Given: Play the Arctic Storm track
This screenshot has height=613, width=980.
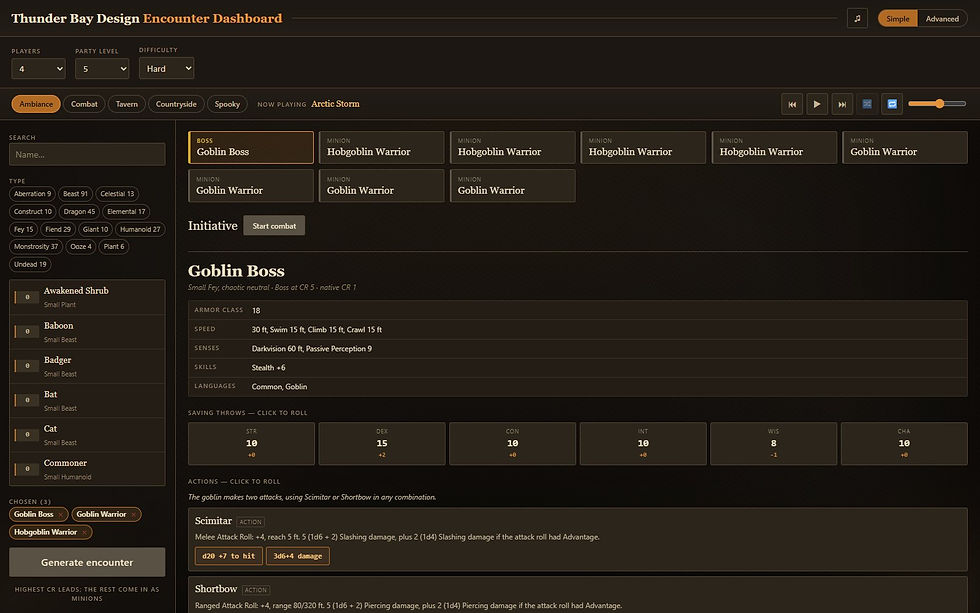Looking at the screenshot, I should click(x=817, y=104).
